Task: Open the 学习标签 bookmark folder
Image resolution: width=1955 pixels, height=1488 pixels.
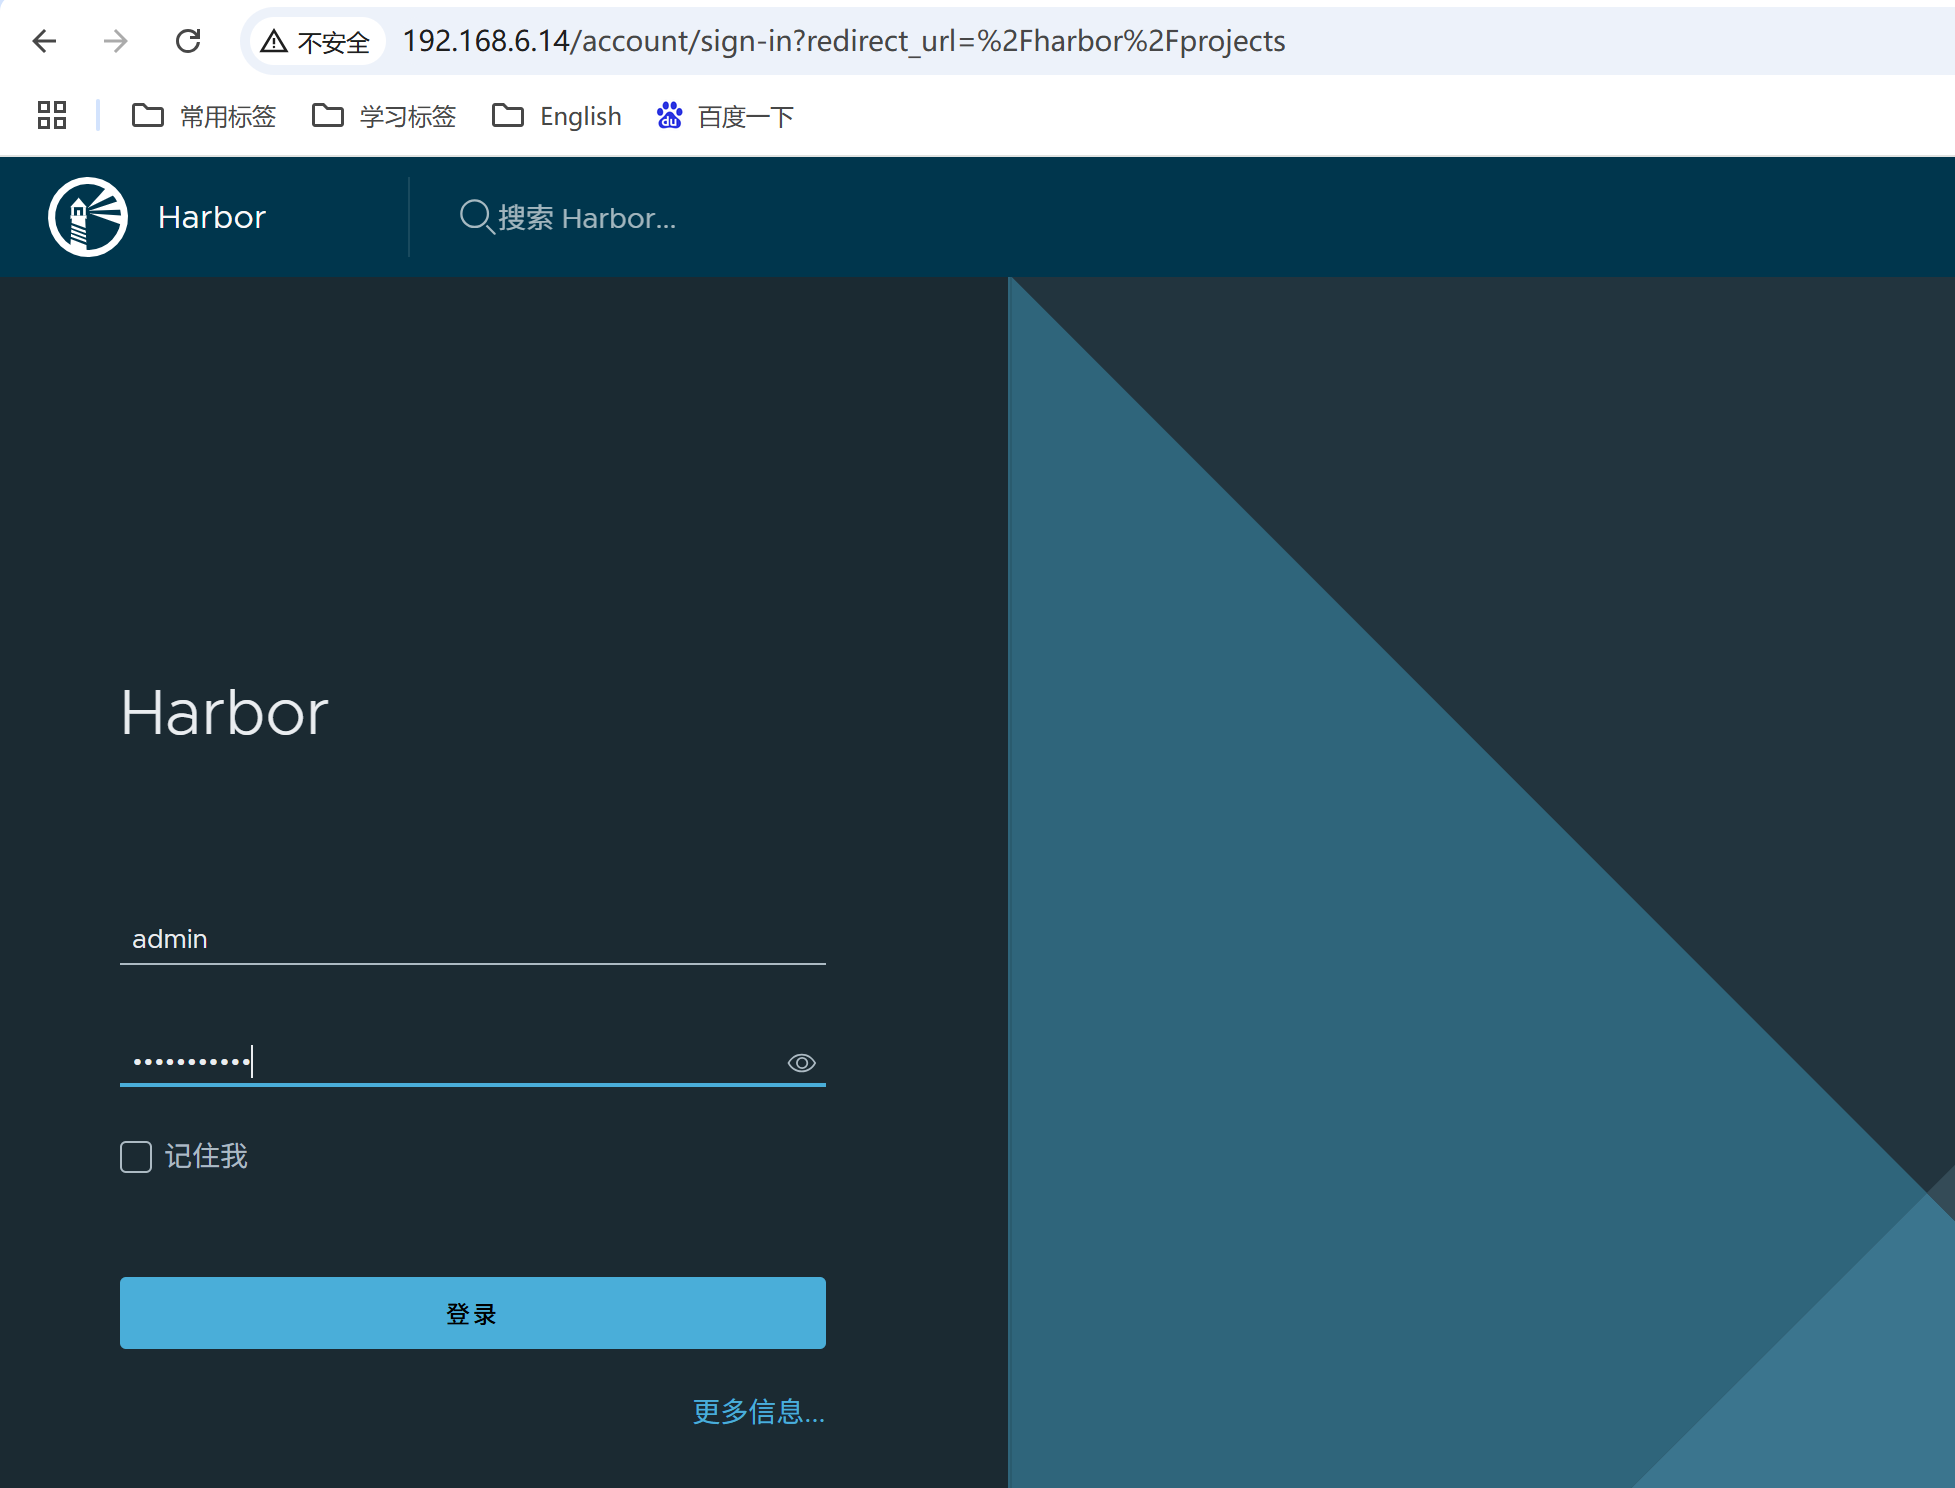Action: coord(383,116)
